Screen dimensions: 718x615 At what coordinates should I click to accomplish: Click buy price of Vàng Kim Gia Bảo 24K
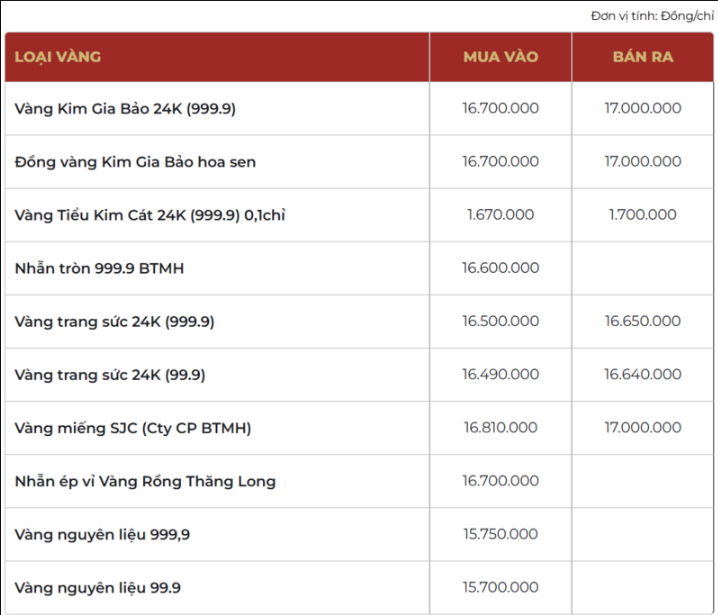pos(500,108)
